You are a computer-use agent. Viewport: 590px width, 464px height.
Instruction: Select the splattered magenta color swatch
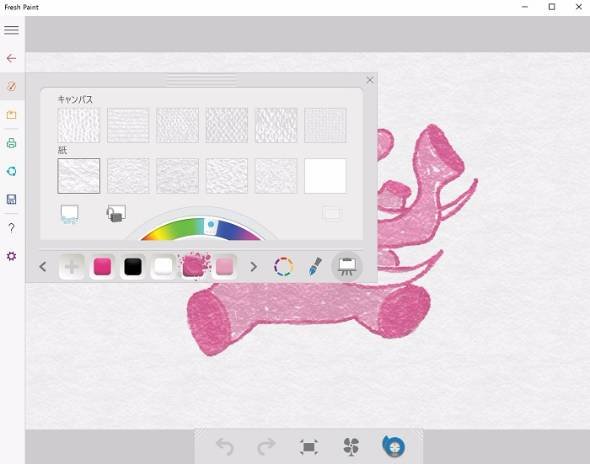[195, 266]
